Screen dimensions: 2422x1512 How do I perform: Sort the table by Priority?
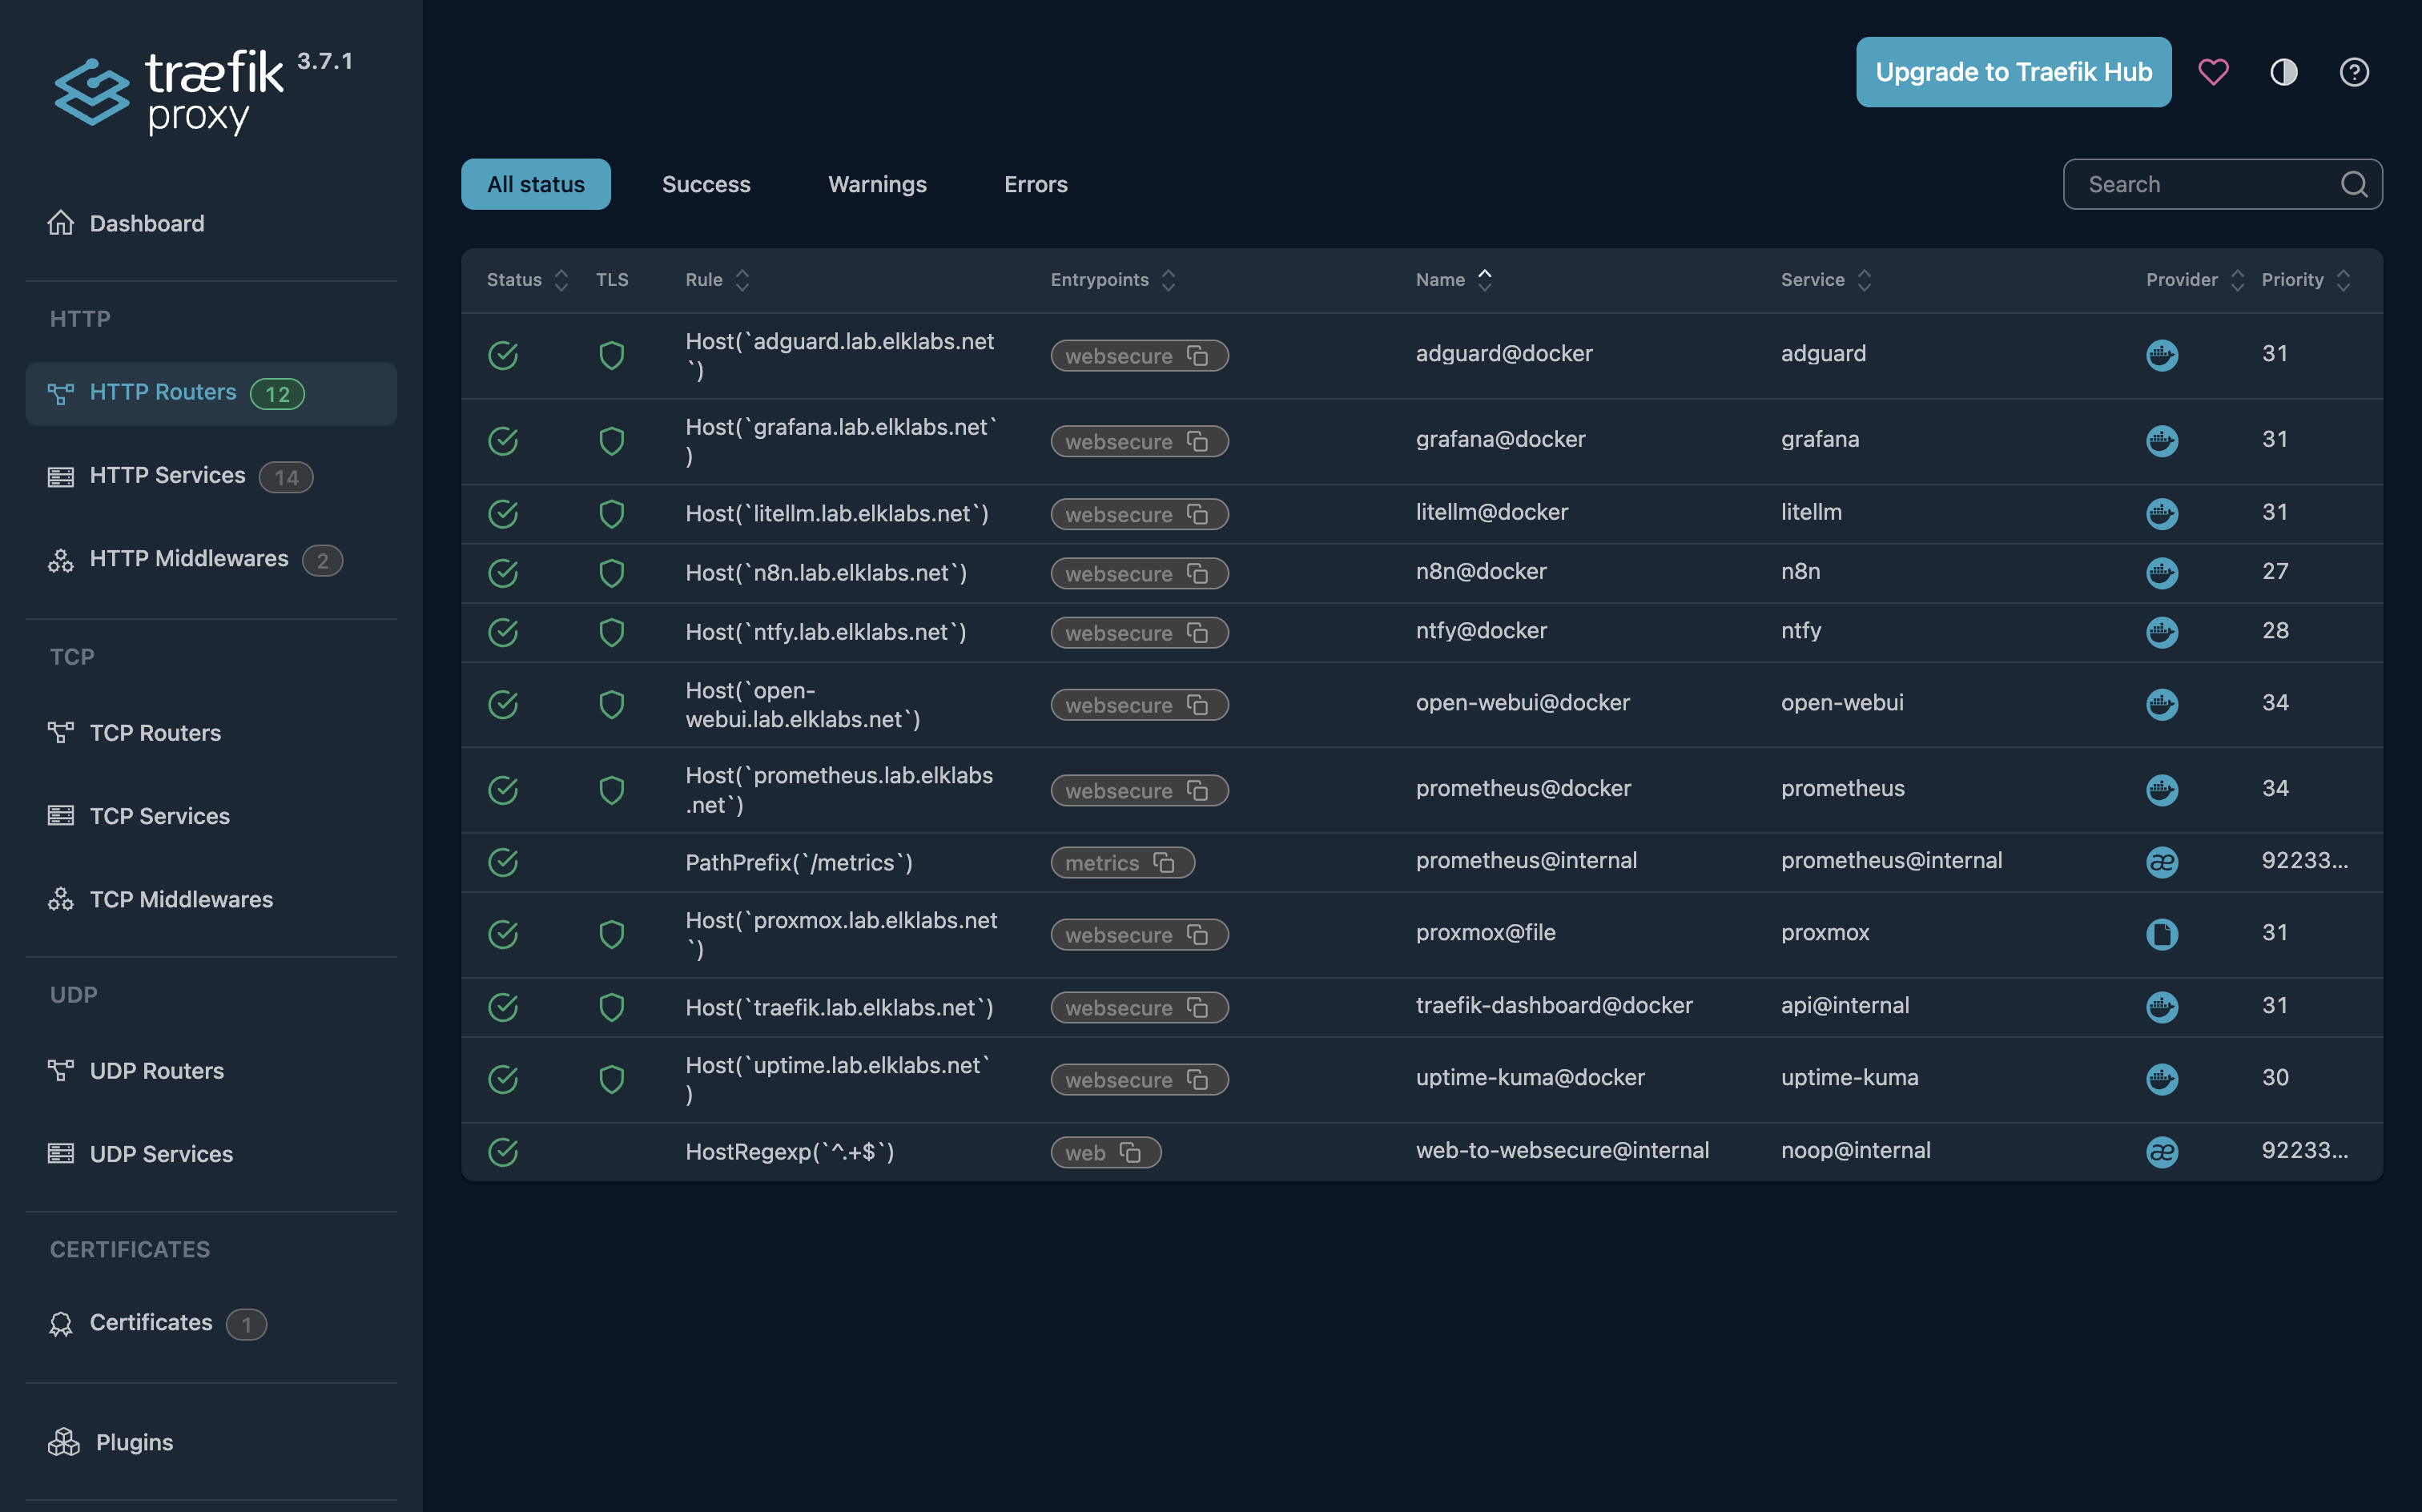click(2305, 280)
